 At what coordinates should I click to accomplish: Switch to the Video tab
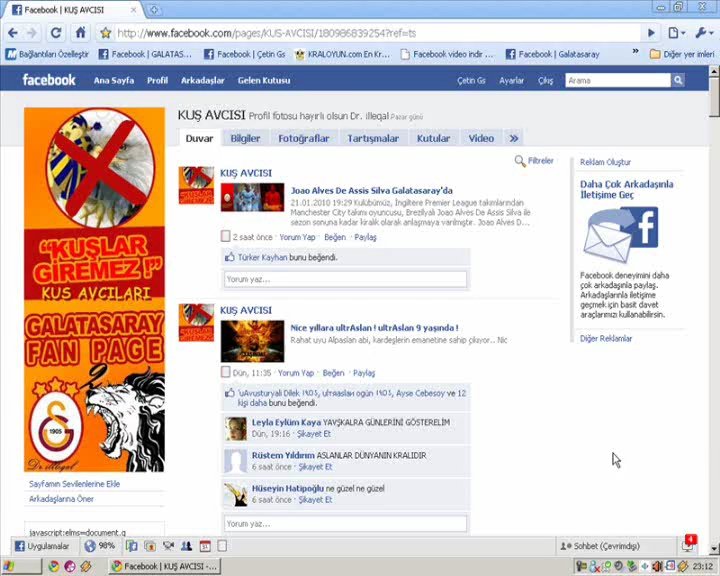tap(481, 138)
